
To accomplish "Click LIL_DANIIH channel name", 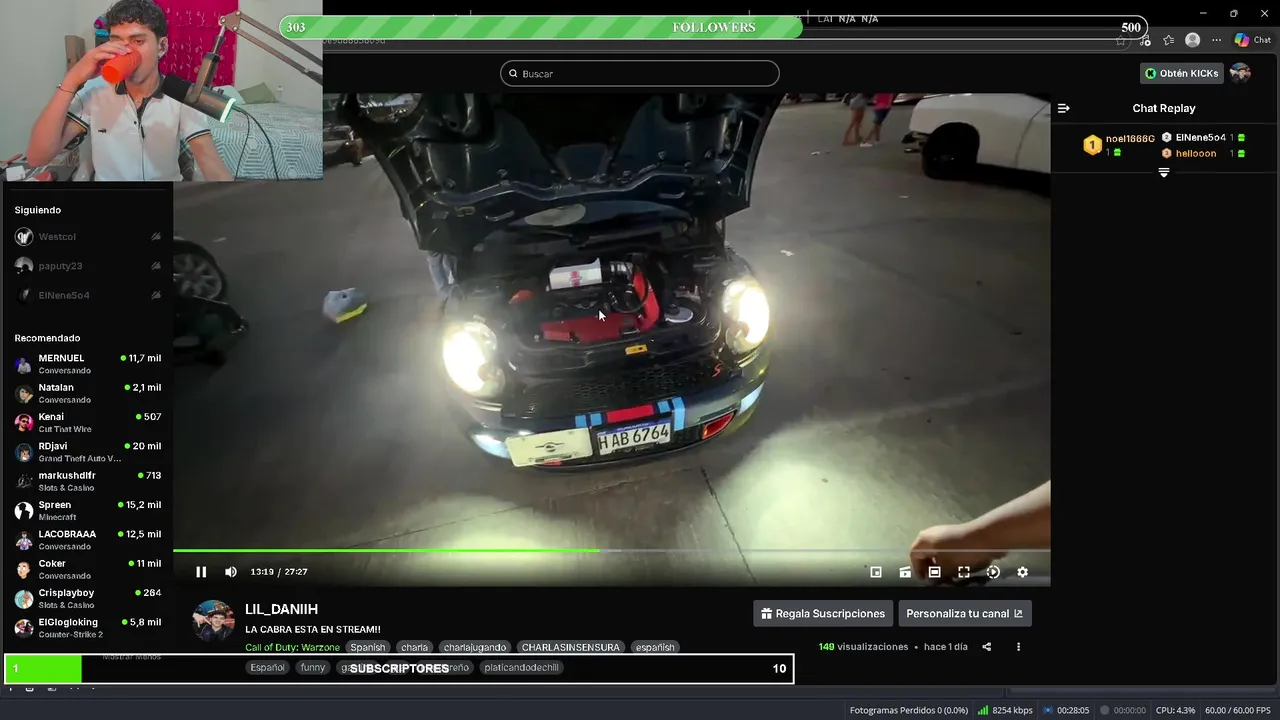I will pos(281,609).
